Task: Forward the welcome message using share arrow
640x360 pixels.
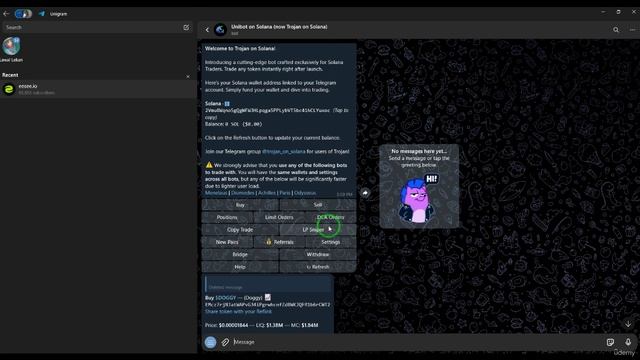Action: coord(365,193)
